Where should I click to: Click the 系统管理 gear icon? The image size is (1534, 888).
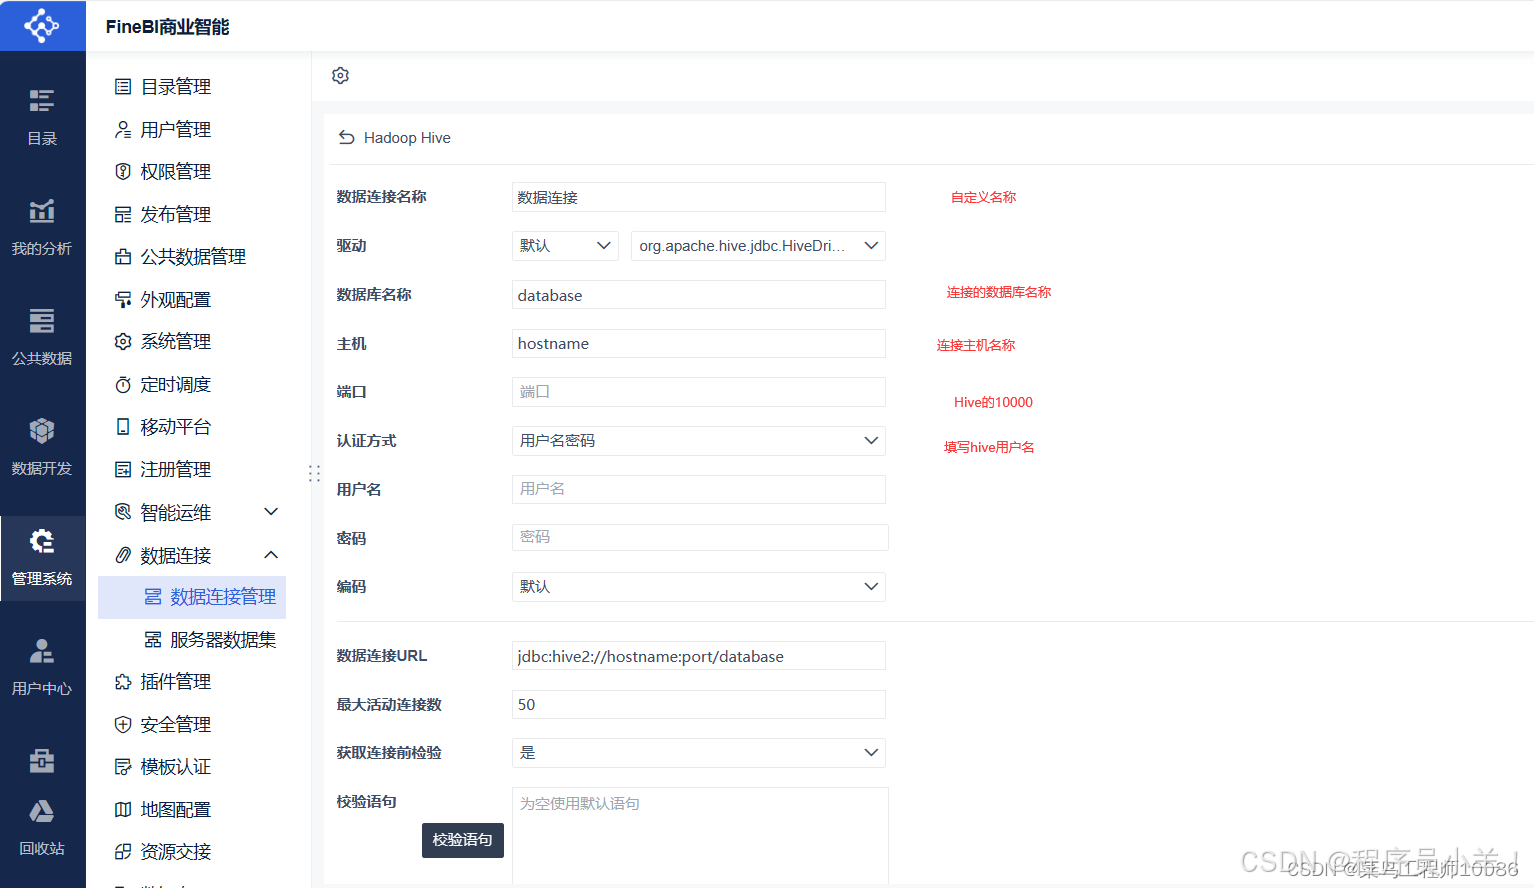click(x=123, y=342)
